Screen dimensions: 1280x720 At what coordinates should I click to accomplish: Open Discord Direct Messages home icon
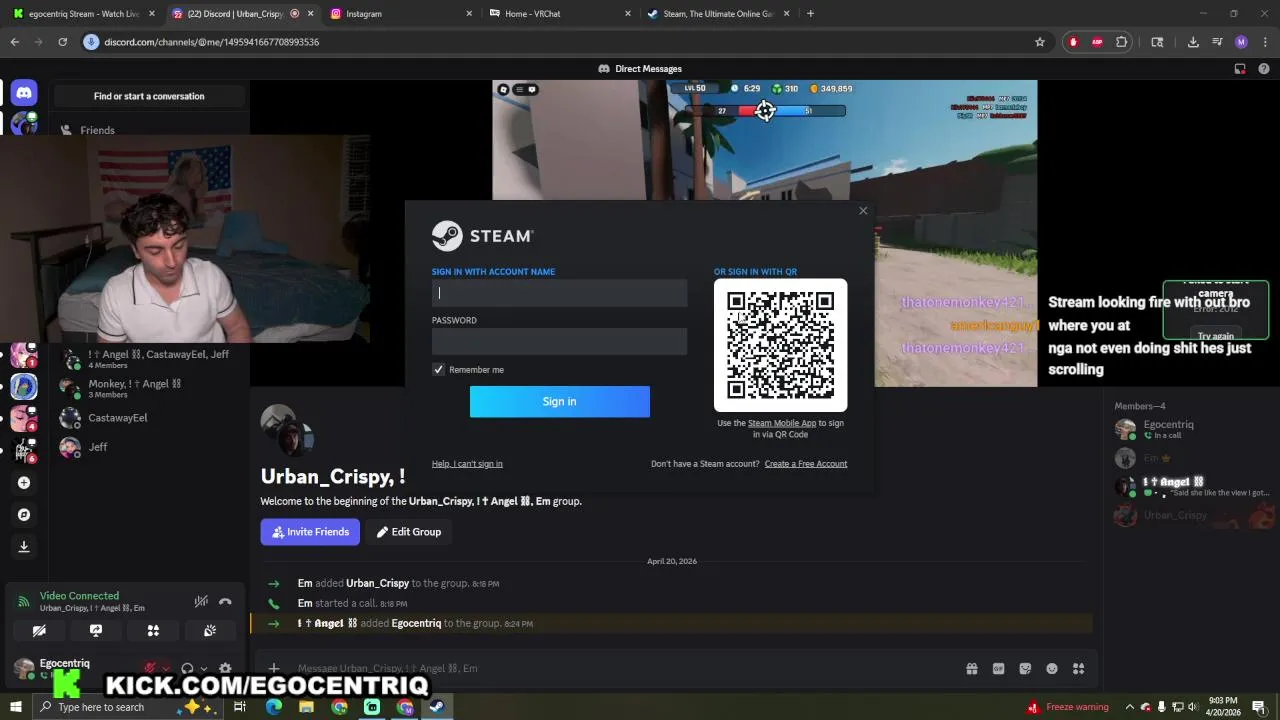click(x=24, y=92)
